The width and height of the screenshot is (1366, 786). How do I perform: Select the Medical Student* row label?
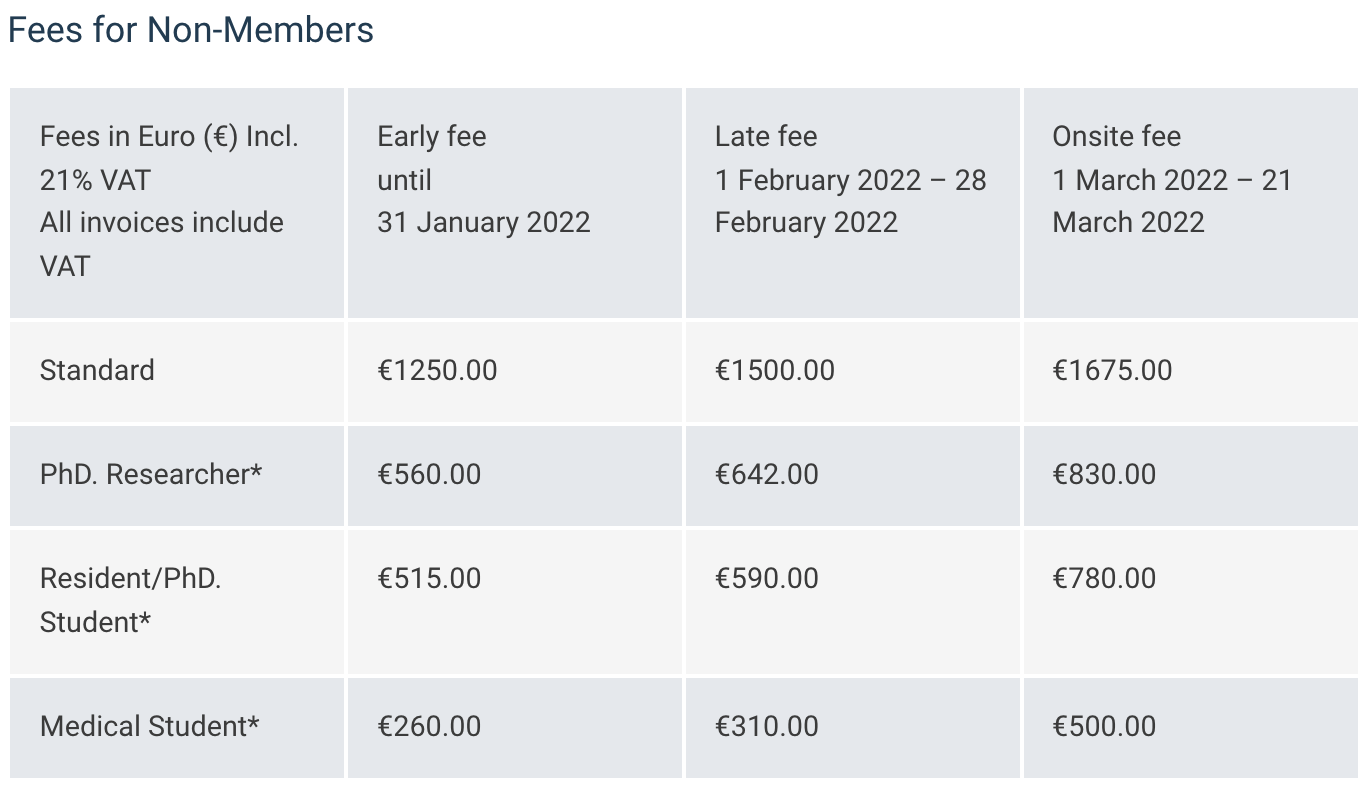[x=150, y=726]
